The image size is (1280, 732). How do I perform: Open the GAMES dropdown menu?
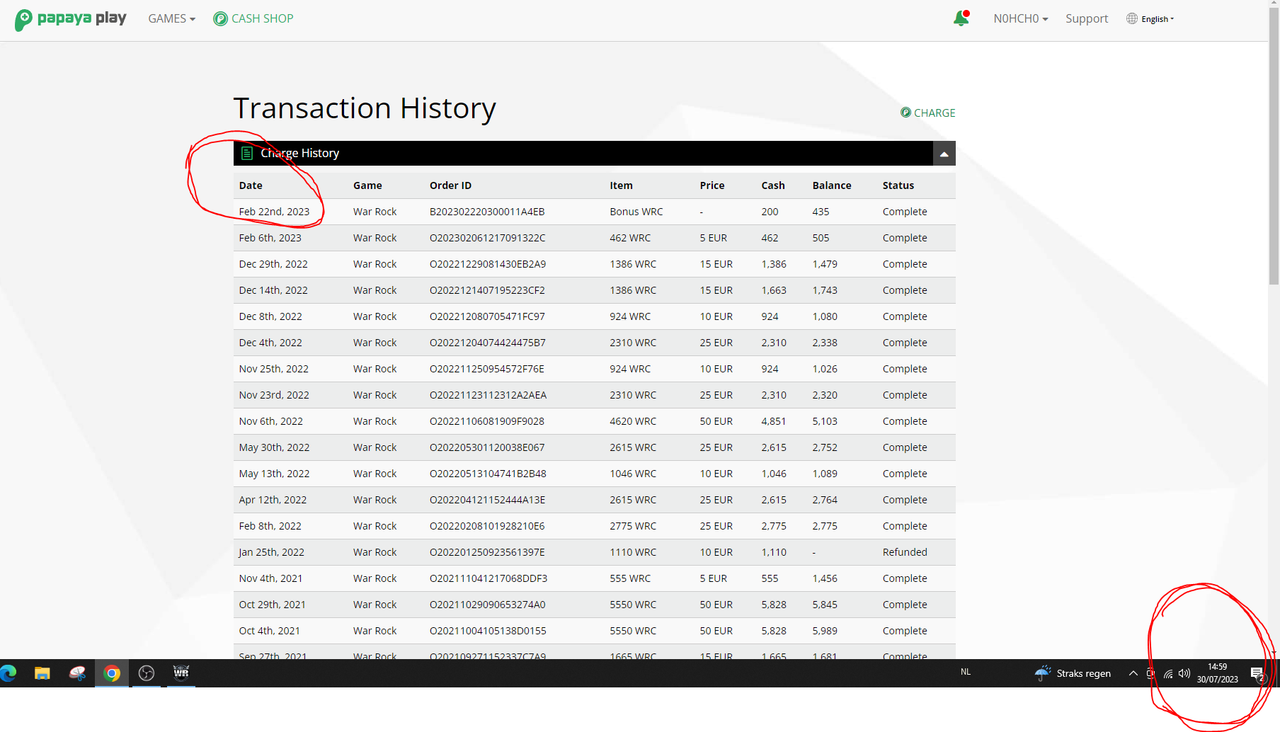(x=171, y=19)
